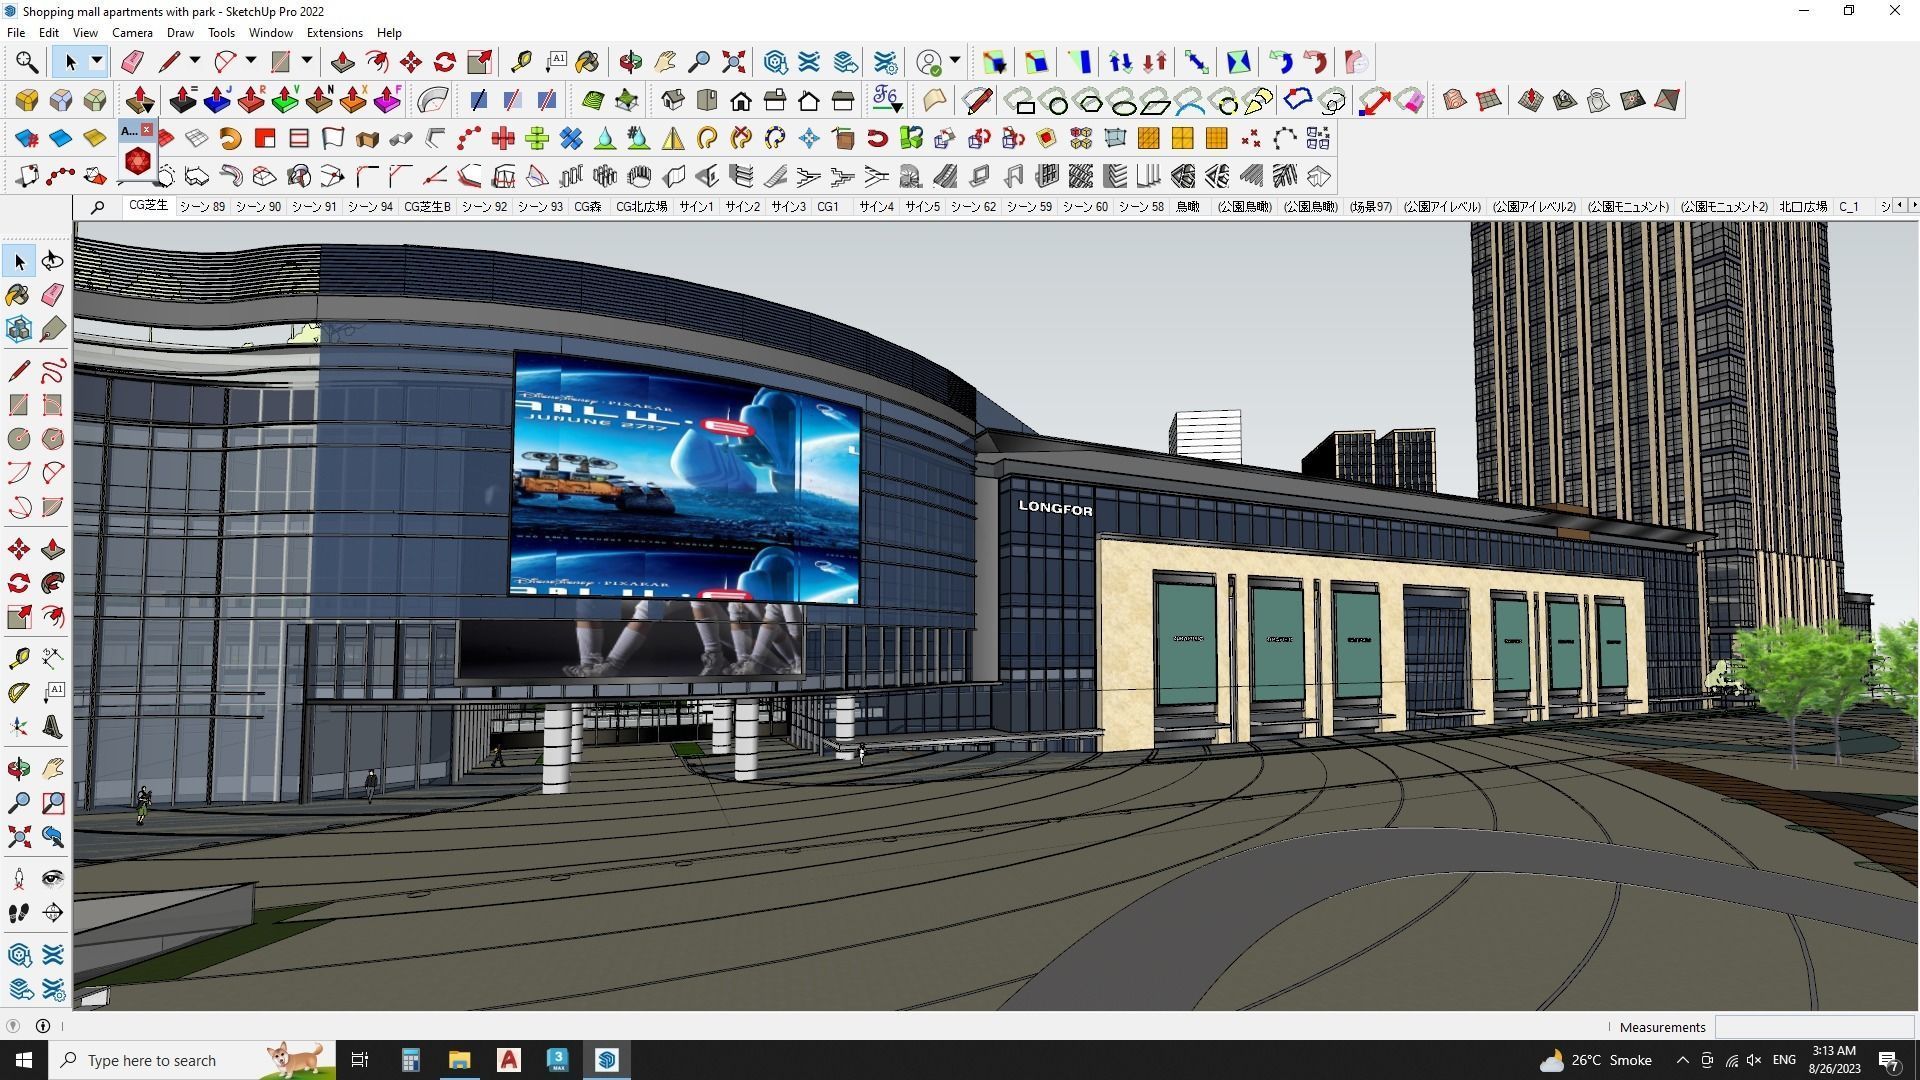Viewport: 1920px width, 1080px height.
Task: Click the Search SketchUp magnifier icon
Action: [27, 62]
